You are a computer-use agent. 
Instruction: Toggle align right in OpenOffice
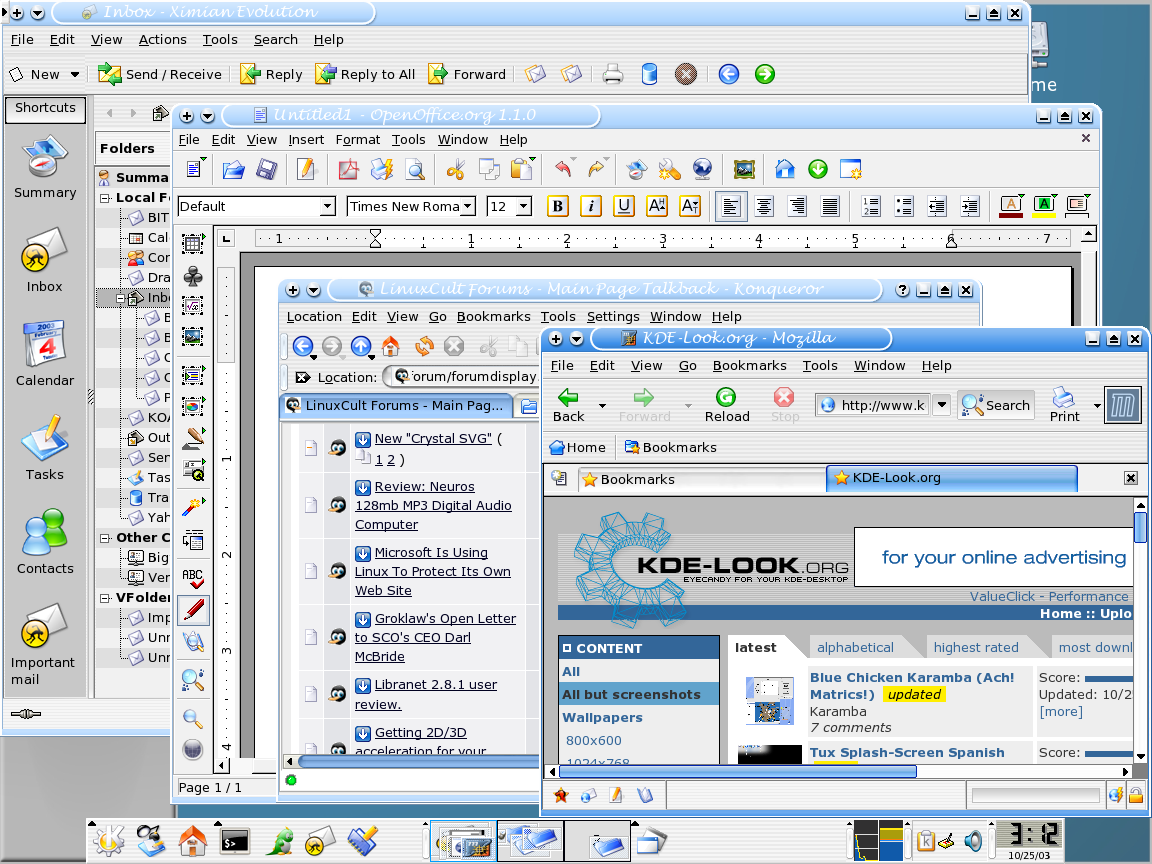[x=797, y=206]
